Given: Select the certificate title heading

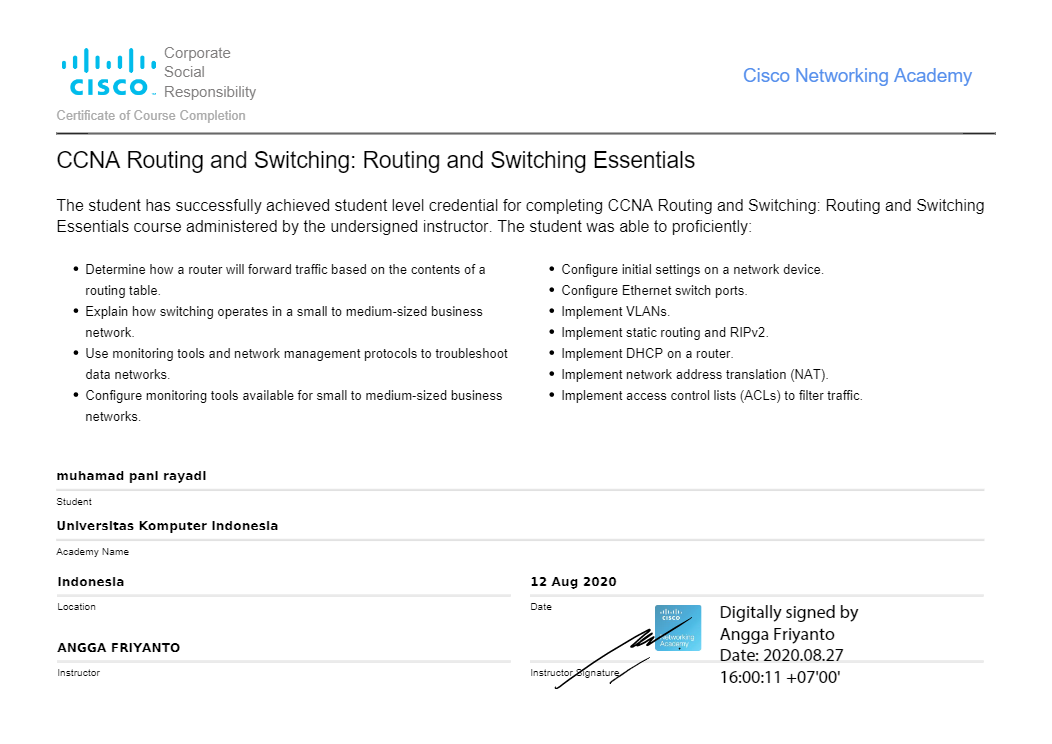Looking at the screenshot, I should point(376,160).
